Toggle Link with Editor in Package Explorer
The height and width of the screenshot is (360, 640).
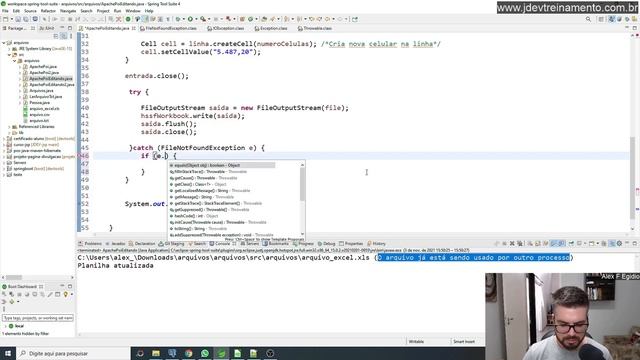click(x=64, y=36)
